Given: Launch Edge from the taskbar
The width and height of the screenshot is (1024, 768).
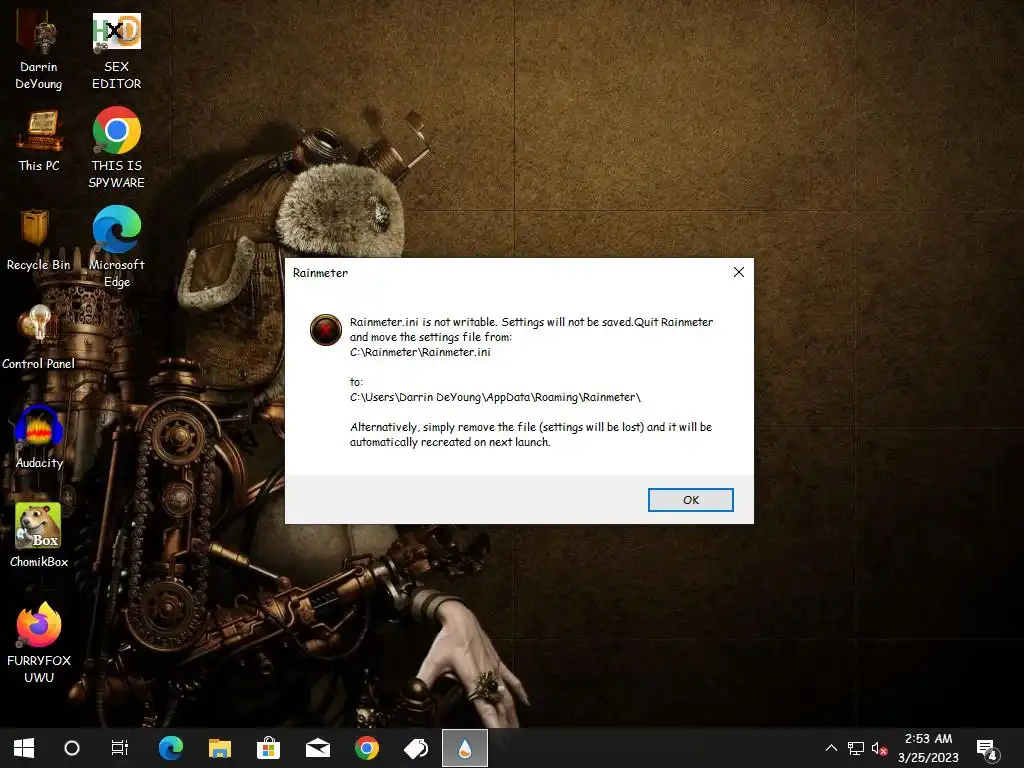Looking at the screenshot, I should (x=170, y=748).
